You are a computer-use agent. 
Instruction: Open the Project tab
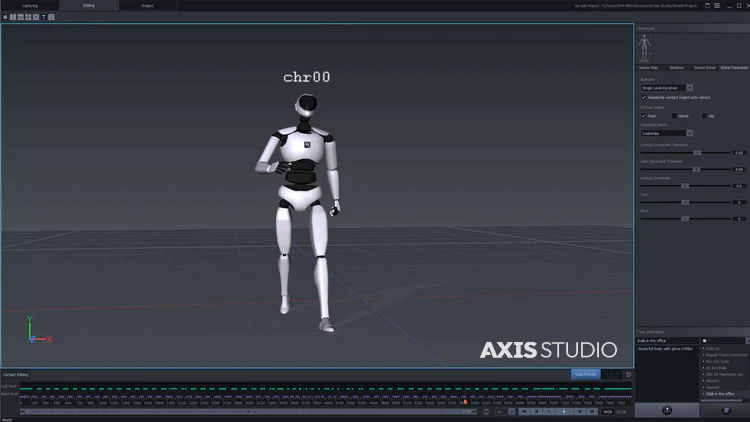coord(148,6)
